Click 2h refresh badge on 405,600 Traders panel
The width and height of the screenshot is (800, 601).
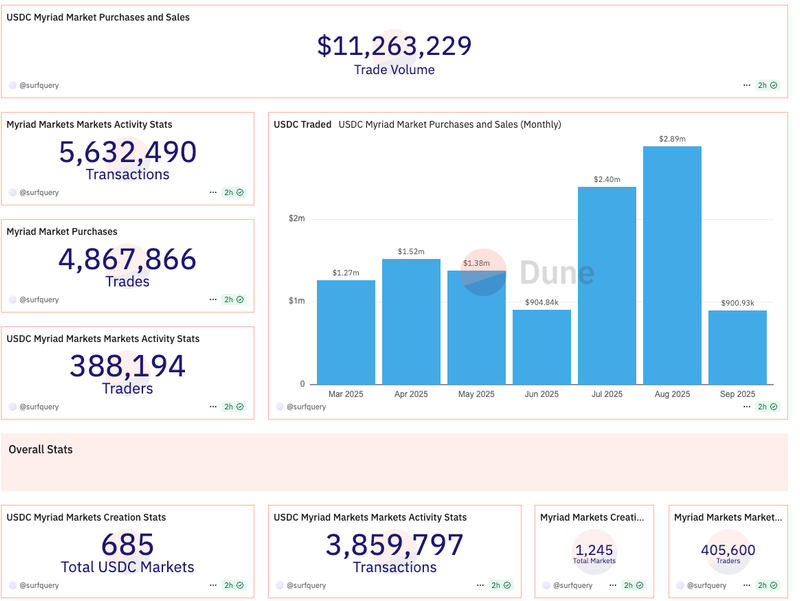coord(767,586)
